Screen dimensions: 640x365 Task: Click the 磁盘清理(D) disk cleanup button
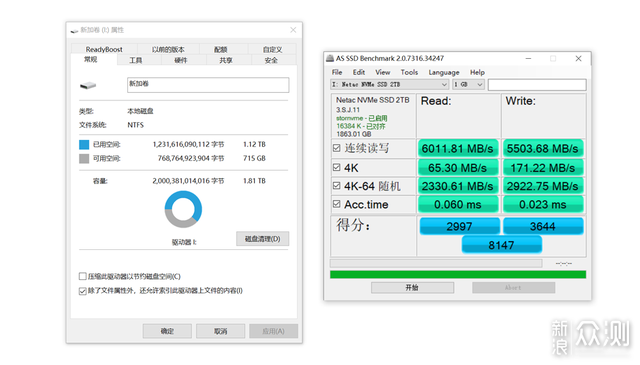(x=262, y=239)
